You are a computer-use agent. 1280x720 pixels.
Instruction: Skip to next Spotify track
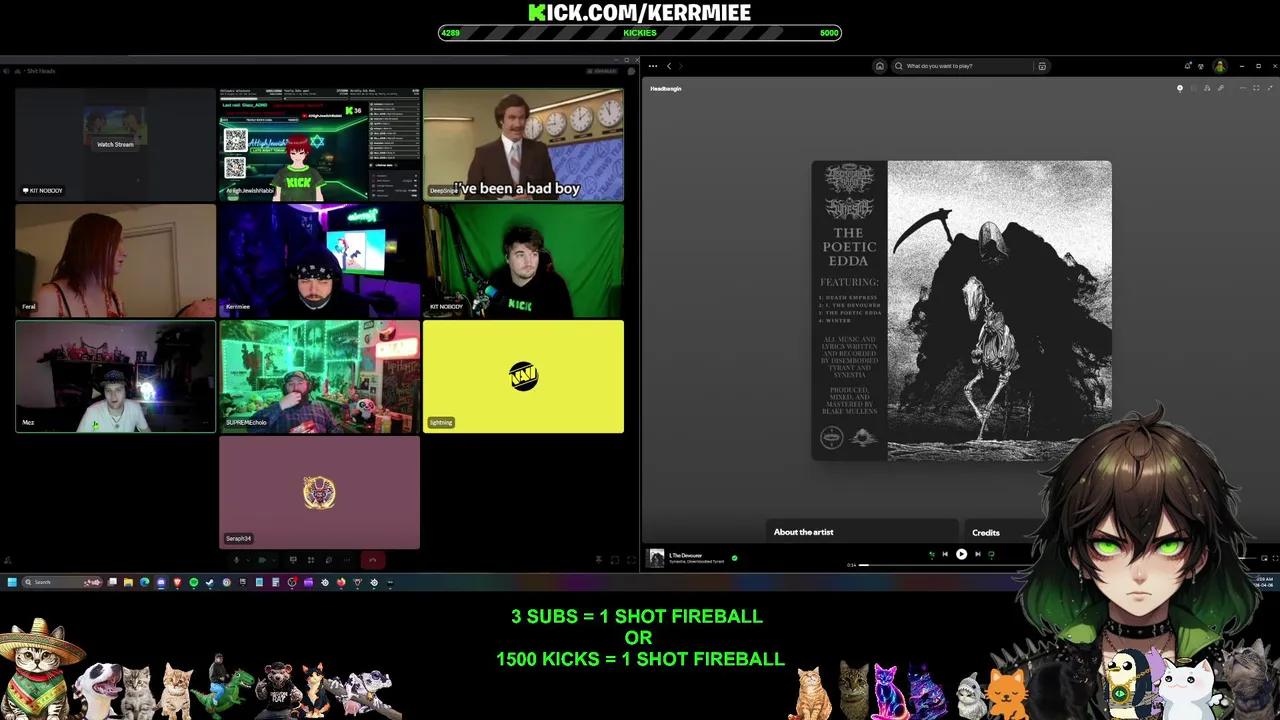[x=977, y=554]
